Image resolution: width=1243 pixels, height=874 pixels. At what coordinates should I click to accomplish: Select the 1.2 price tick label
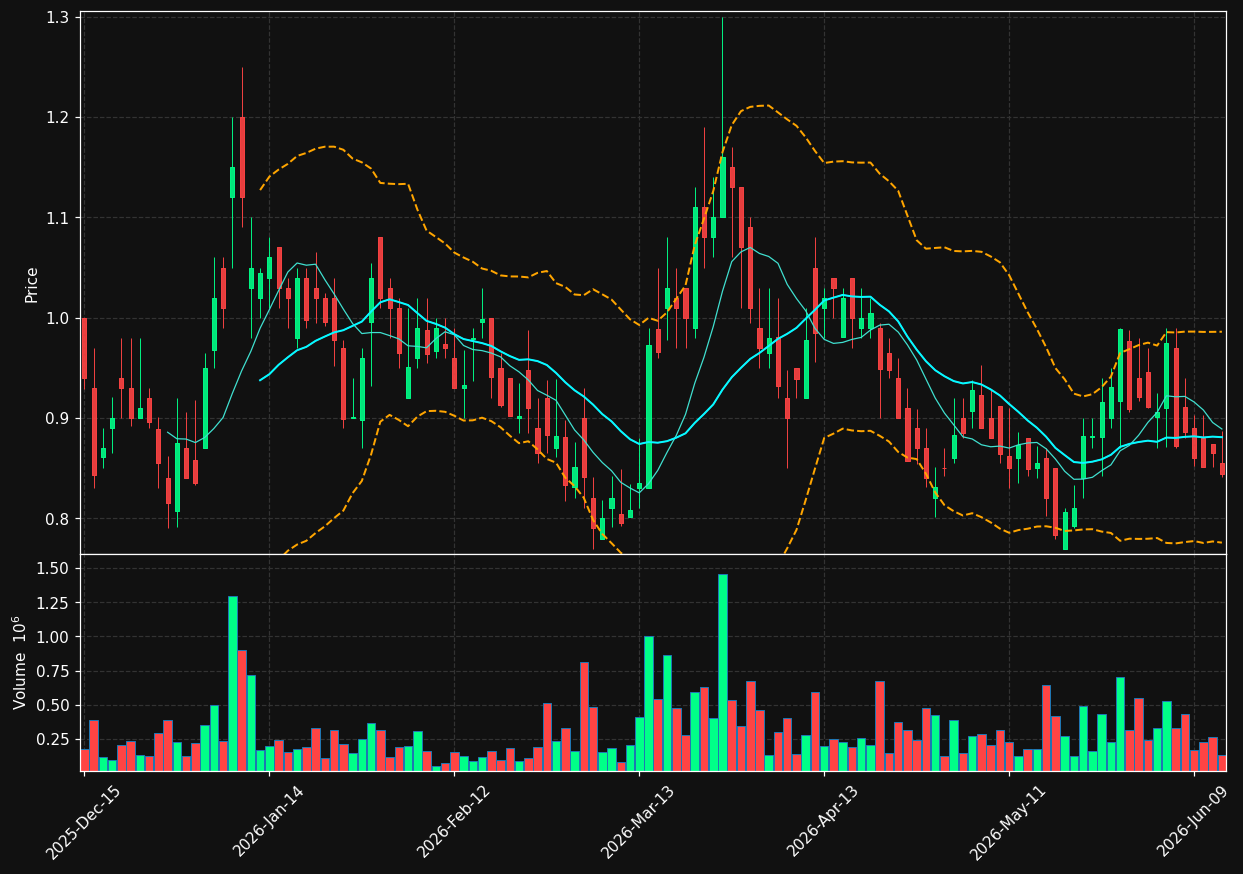[57, 118]
